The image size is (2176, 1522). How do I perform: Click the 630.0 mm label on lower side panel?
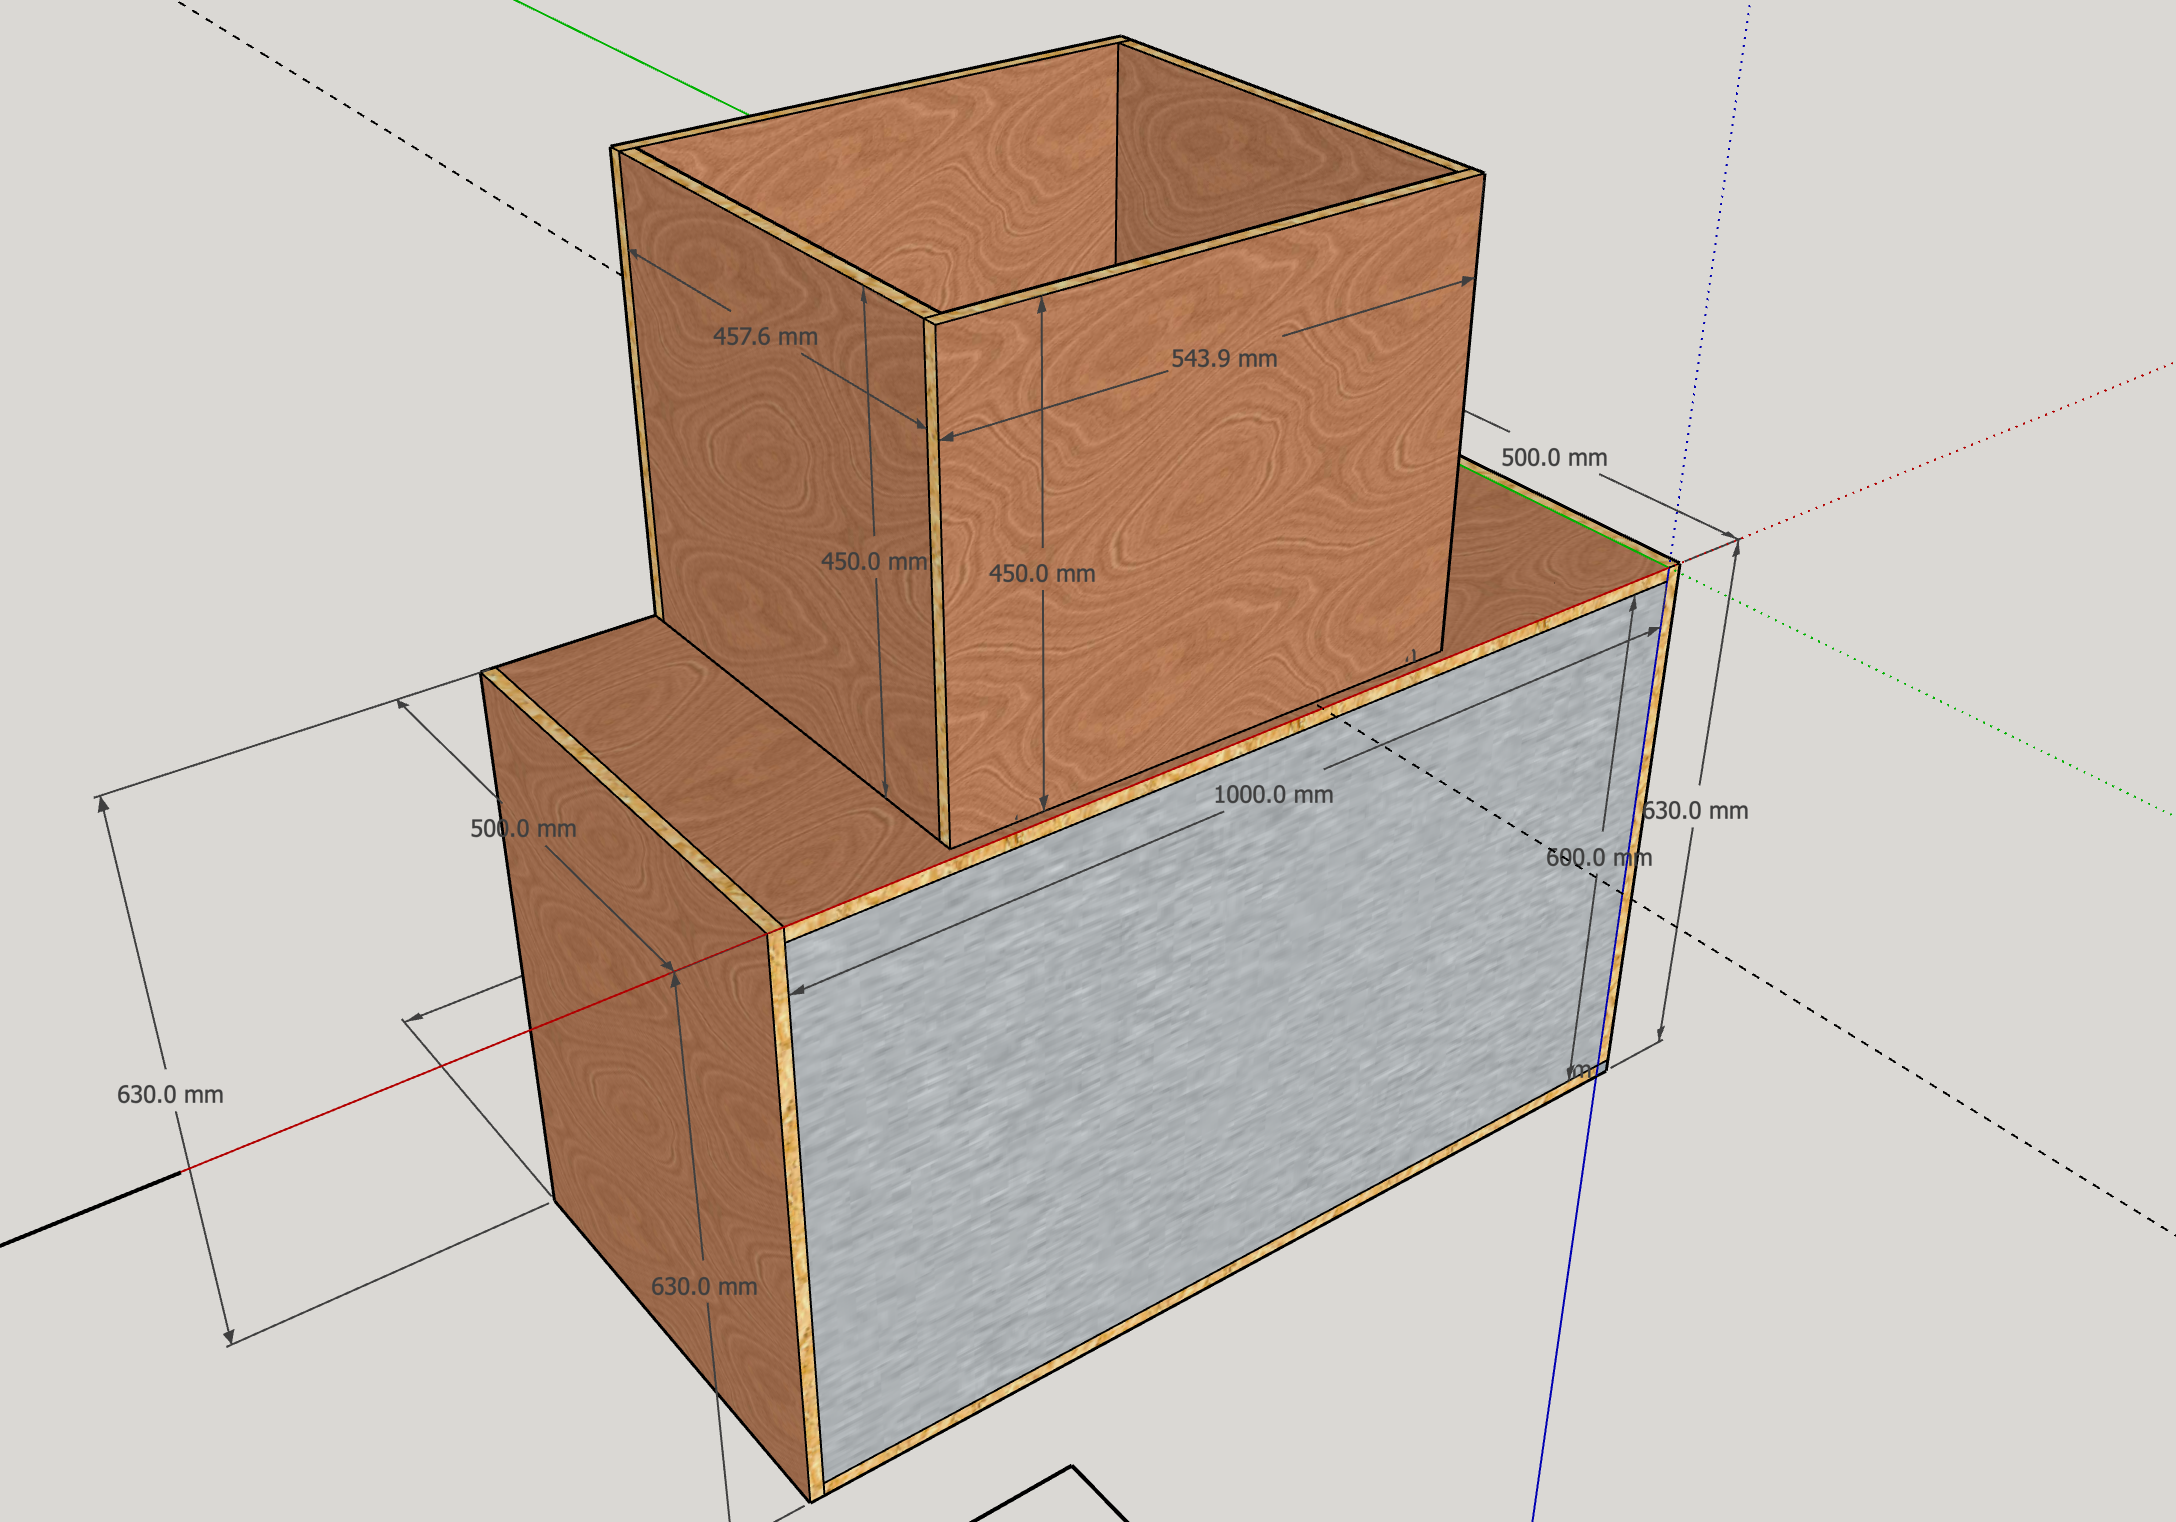[704, 1286]
